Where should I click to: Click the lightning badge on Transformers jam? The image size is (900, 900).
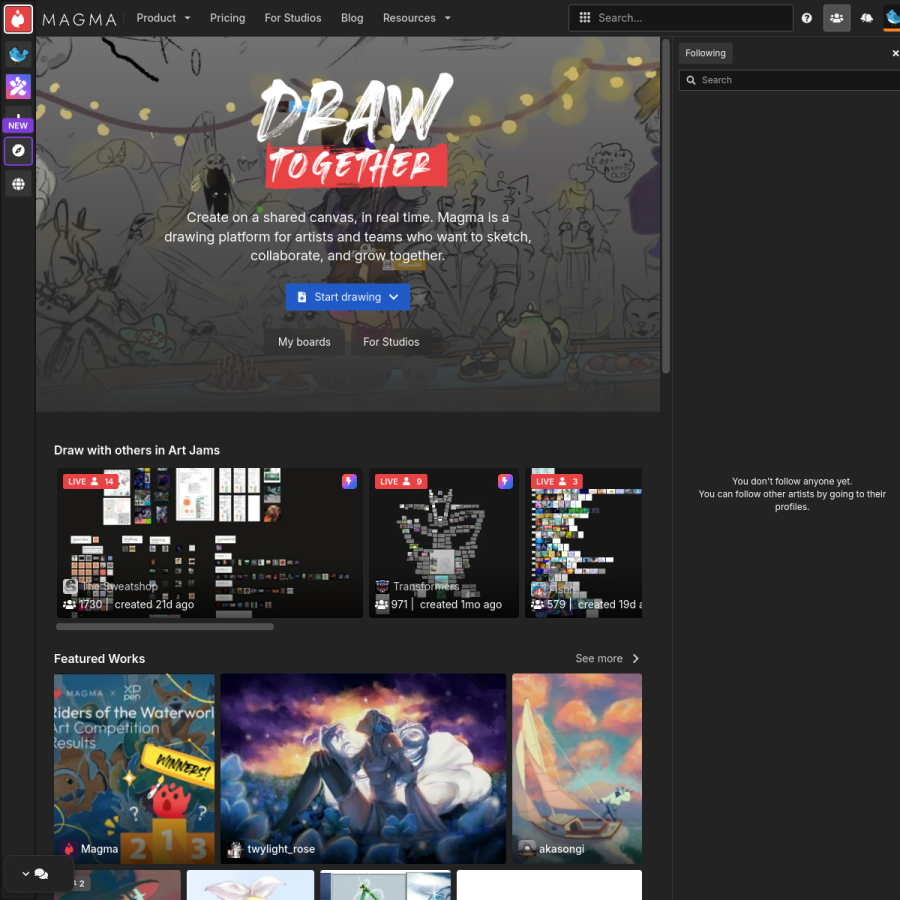[505, 481]
